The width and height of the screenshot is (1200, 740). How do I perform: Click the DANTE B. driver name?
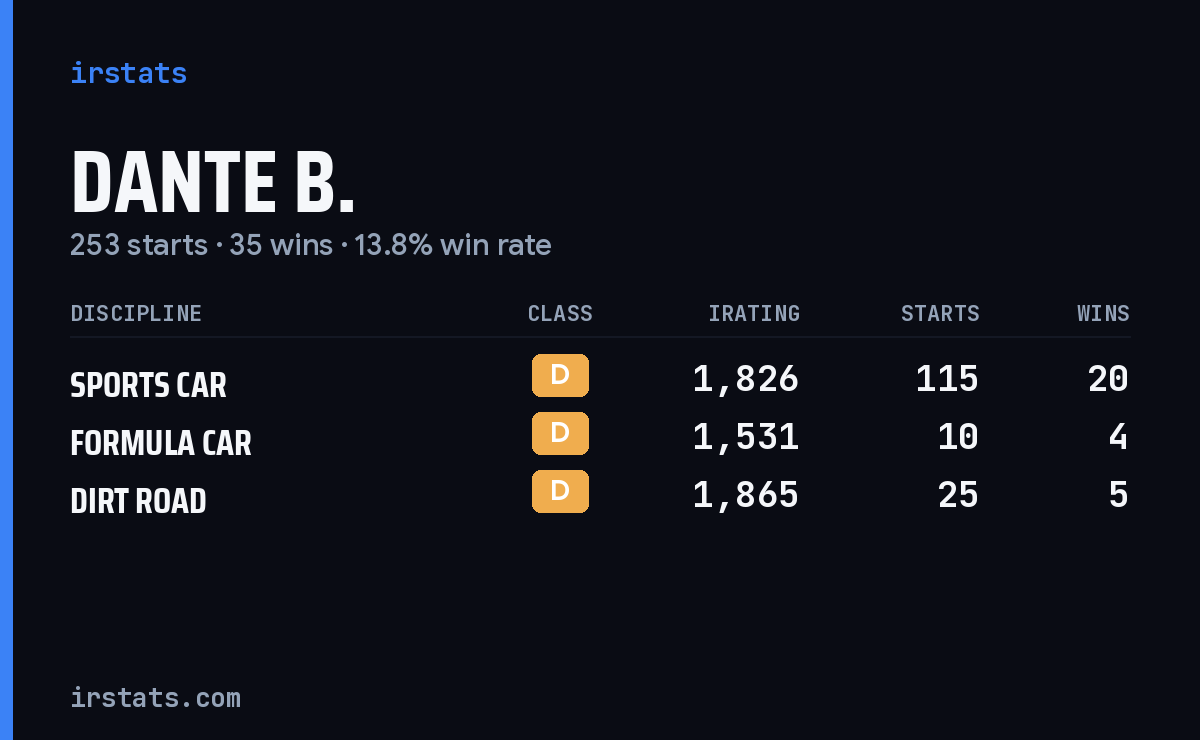212,183
